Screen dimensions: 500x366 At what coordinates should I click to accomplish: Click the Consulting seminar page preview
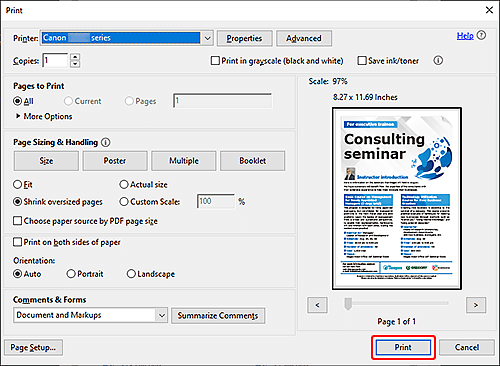tap(397, 198)
